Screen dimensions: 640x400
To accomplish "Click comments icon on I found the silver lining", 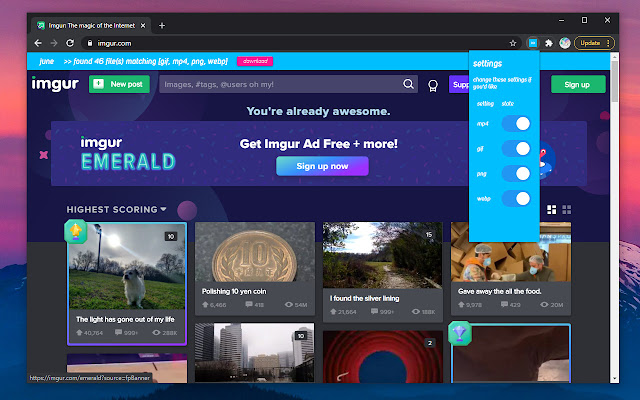I will [x=374, y=311].
